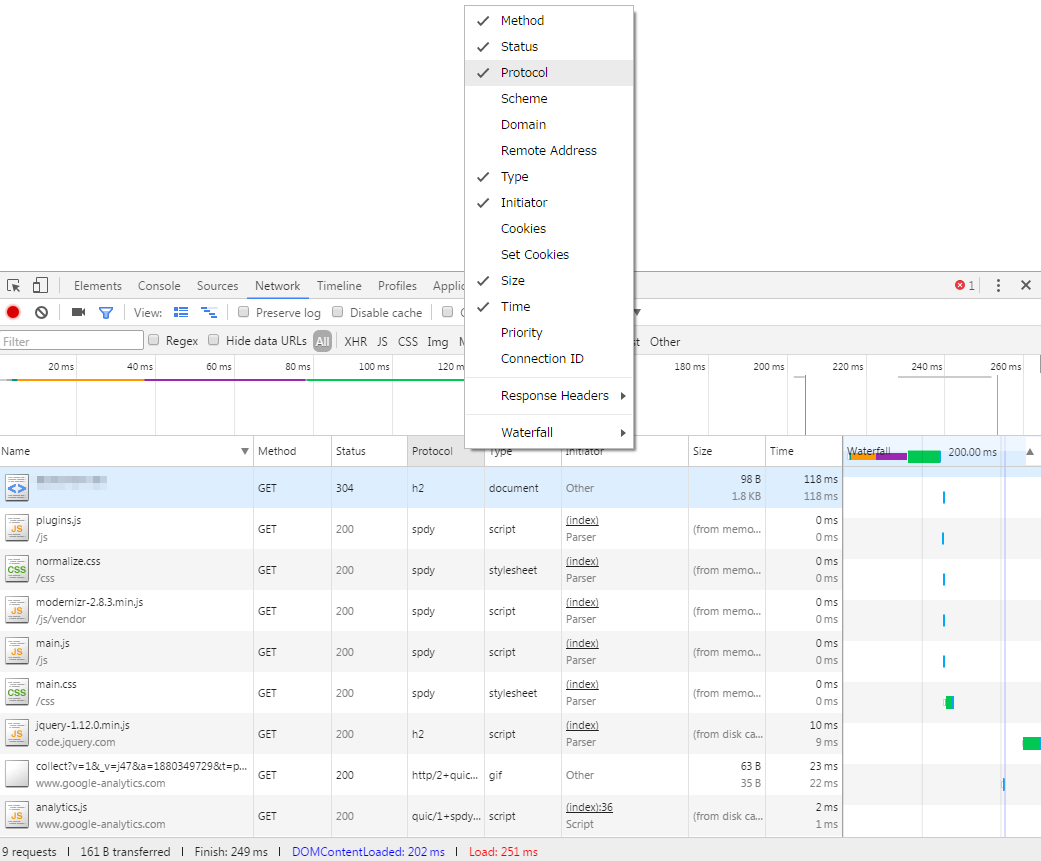Click the analytics.js file icon
Viewport: 1041px width, 861px height.
[x=17, y=816]
